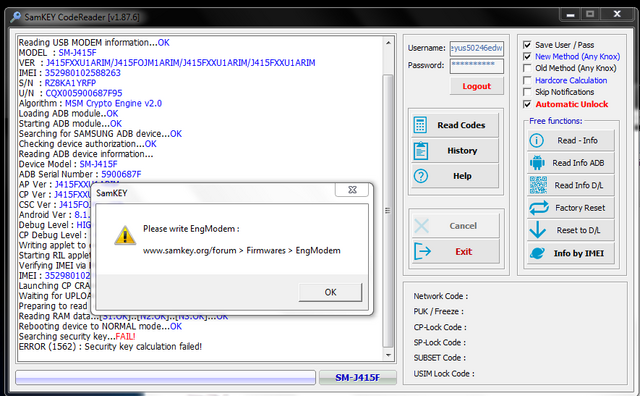Click the globe icon for Info by IMEI
The image size is (640, 396).
[537, 253]
